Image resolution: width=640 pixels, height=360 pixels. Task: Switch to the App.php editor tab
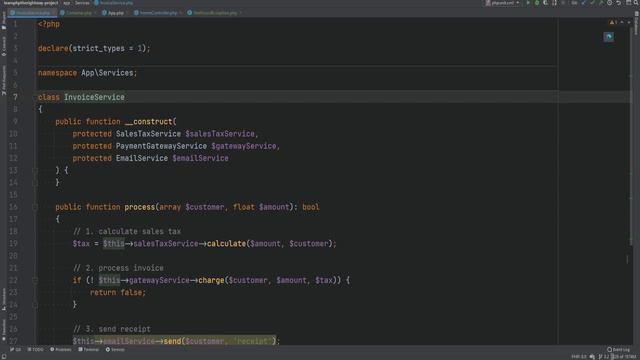tap(115, 13)
